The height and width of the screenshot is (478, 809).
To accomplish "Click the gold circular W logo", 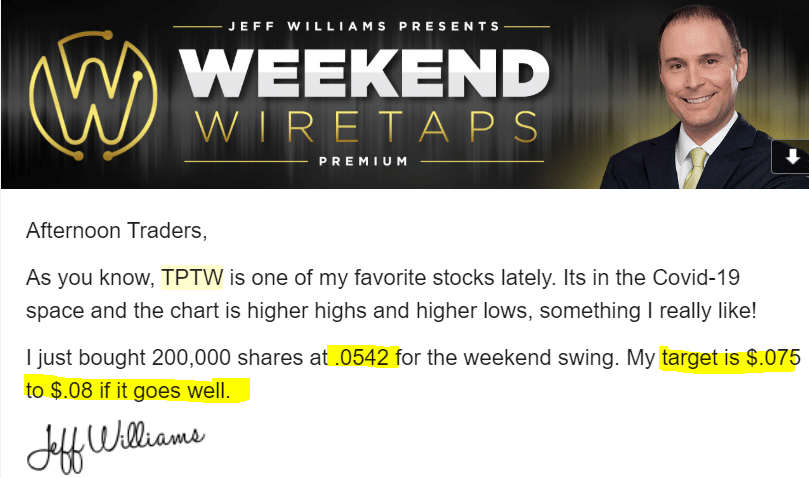I will (93, 96).
